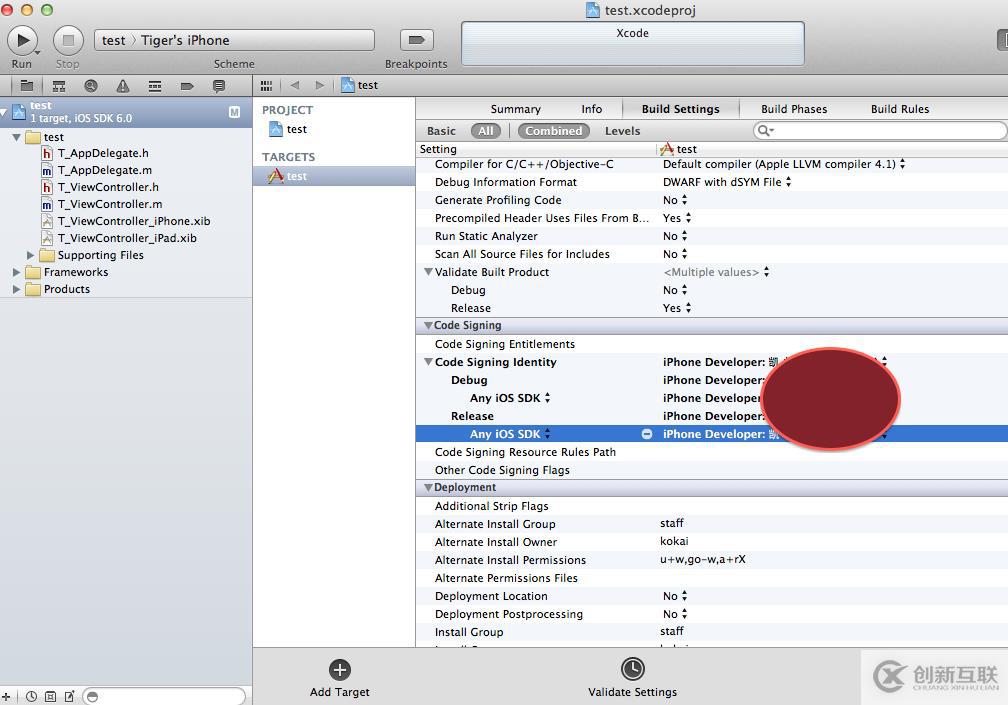Viewport: 1008px width, 705px height.
Task: Open the Log navigator icon
Action: click(x=219, y=85)
